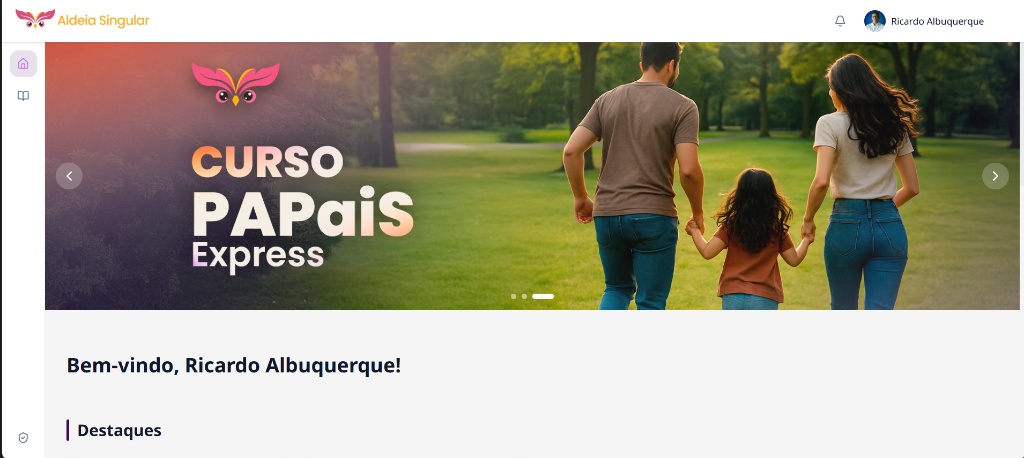The image size is (1024, 458).
Task: Click Ricardo Albuquerque profile avatar
Action: (x=874, y=21)
